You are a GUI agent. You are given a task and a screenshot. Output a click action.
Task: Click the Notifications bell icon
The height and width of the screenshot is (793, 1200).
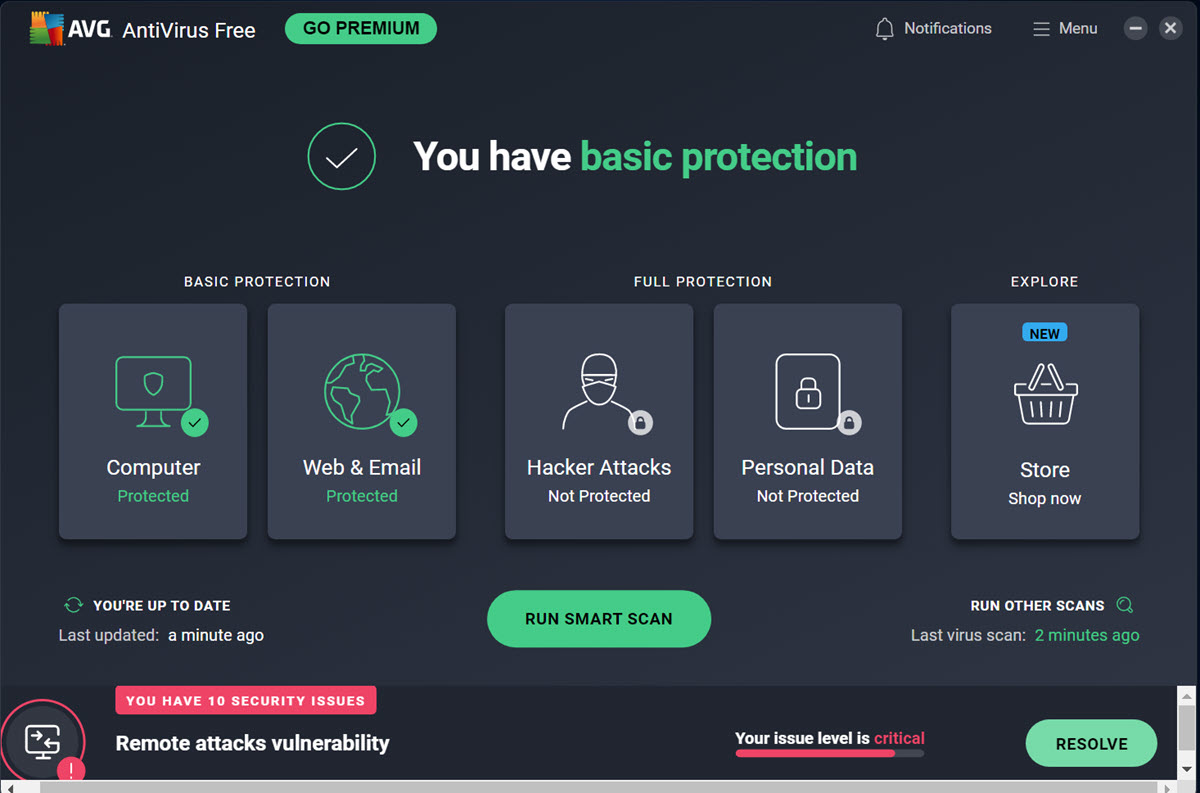tap(884, 29)
